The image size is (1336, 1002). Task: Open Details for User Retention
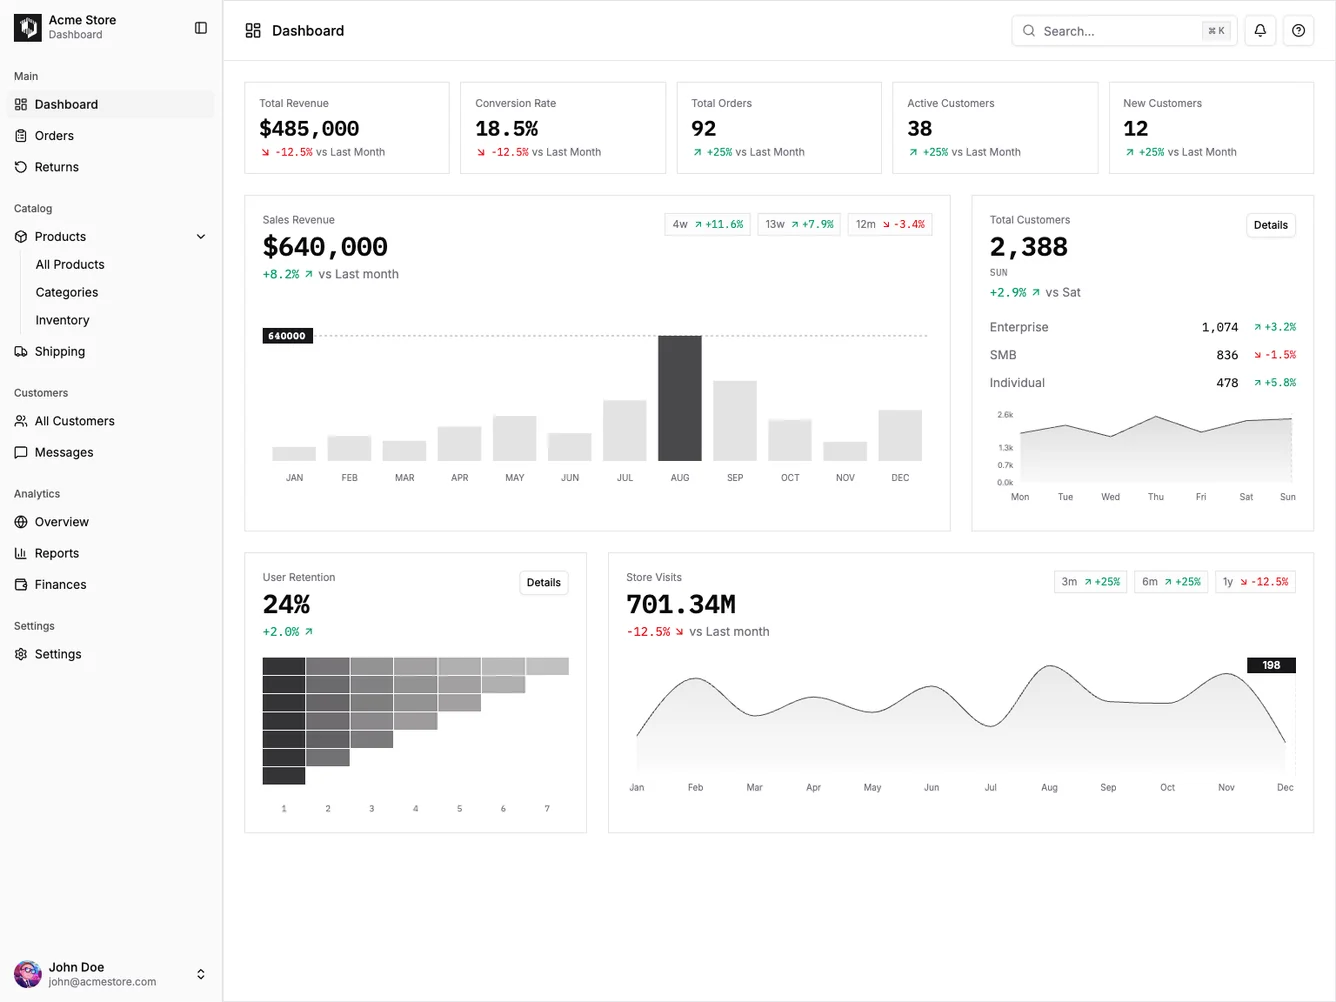point(543,582)
